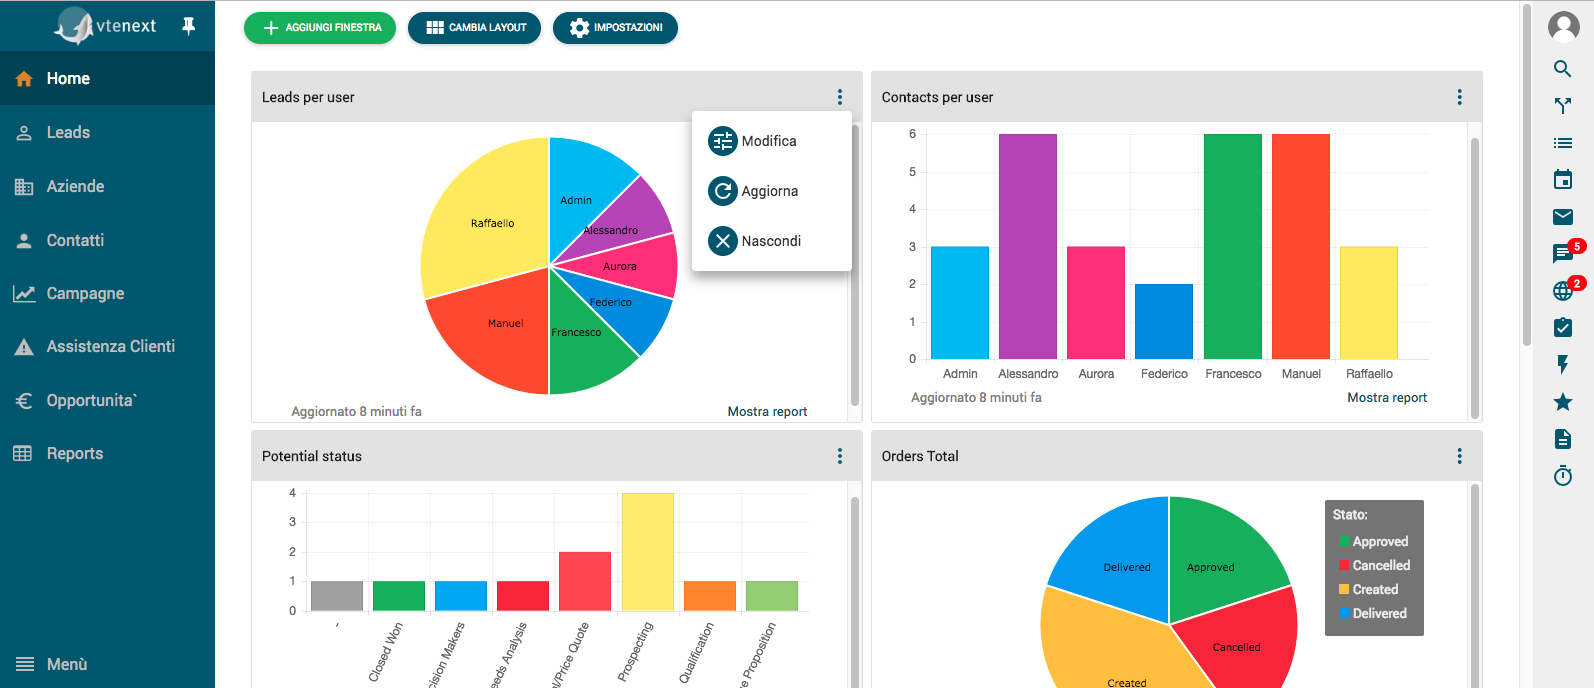This screenshot has height=688, width=1594.
Task: Open globe notifications icon with badge 2
Action: tap(1563, 291)
